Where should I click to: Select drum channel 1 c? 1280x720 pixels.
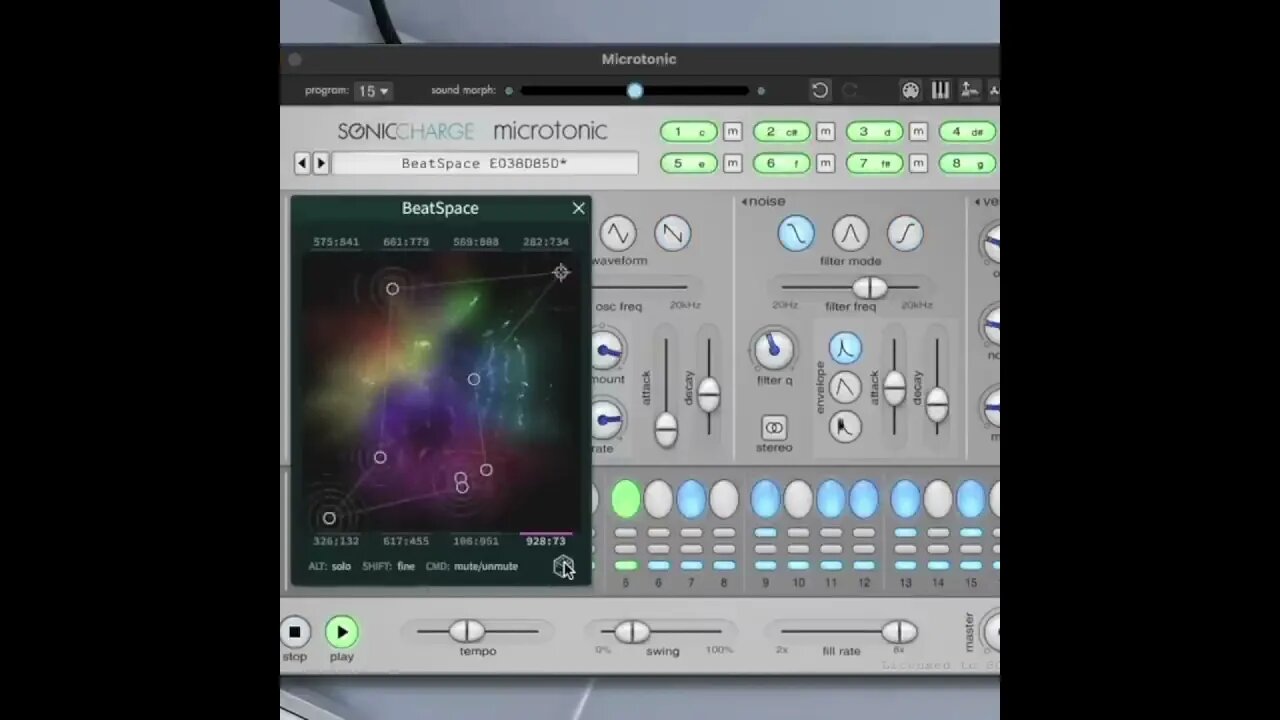click(689, 132)
